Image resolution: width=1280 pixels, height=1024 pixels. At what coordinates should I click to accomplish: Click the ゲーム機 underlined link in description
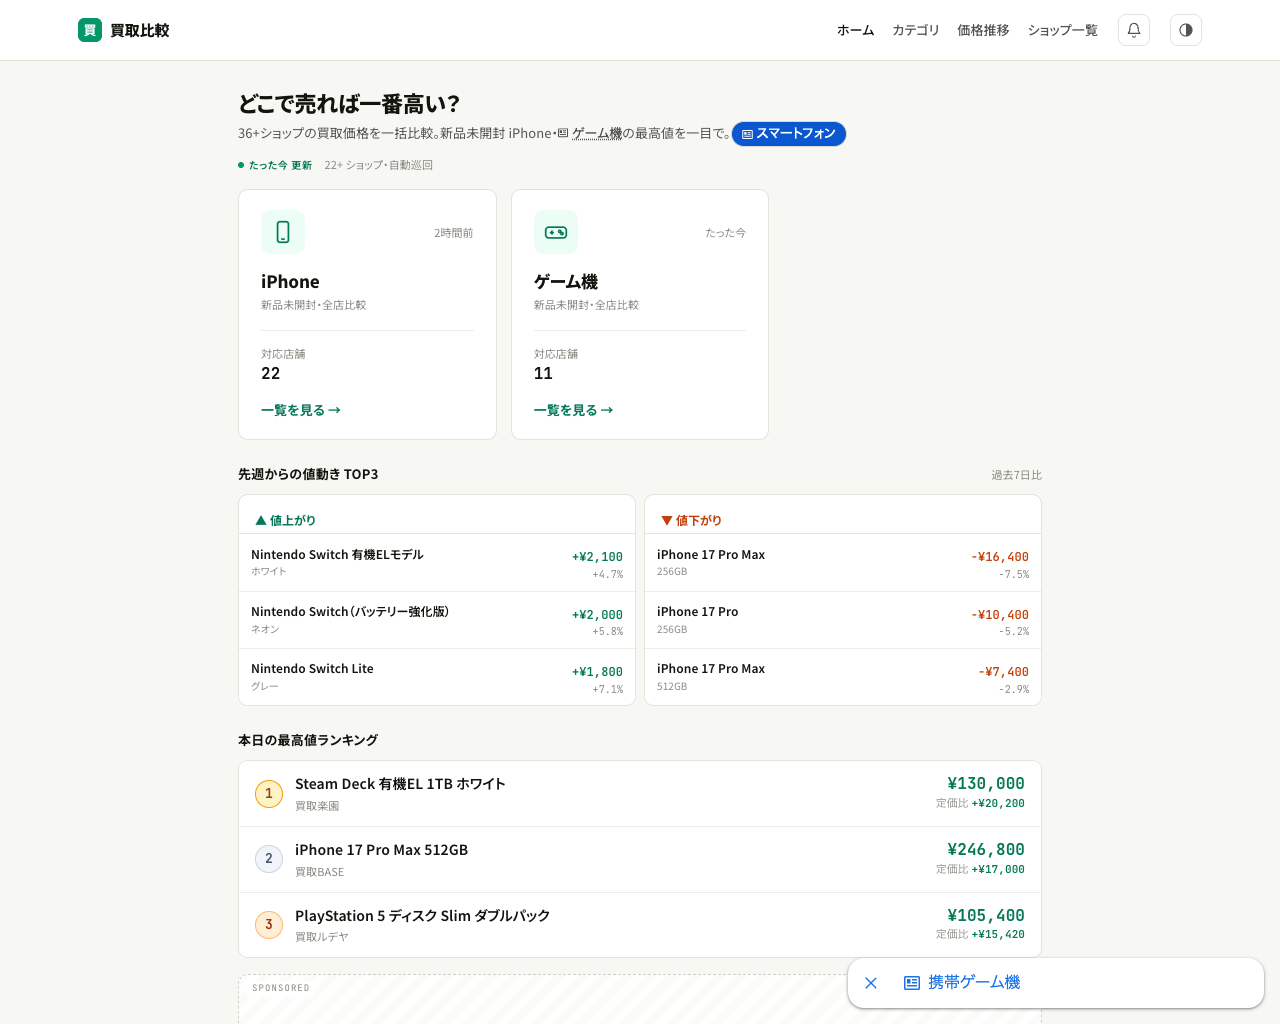coord(597,133)
